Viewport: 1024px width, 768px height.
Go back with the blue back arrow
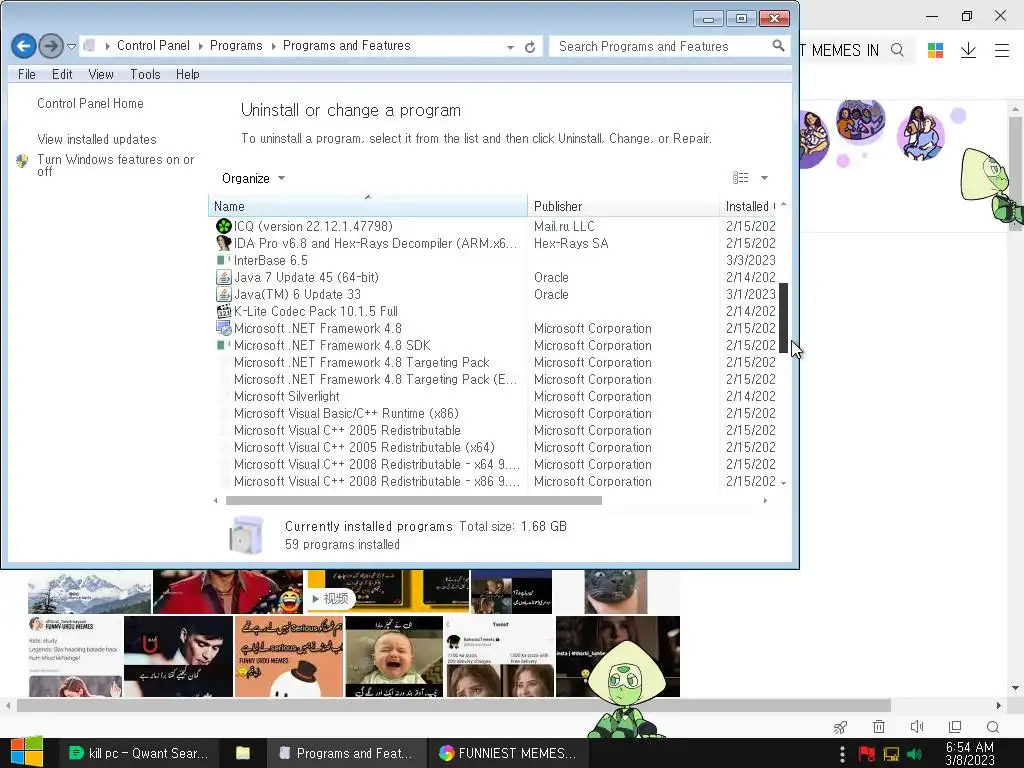coord(24,46)
